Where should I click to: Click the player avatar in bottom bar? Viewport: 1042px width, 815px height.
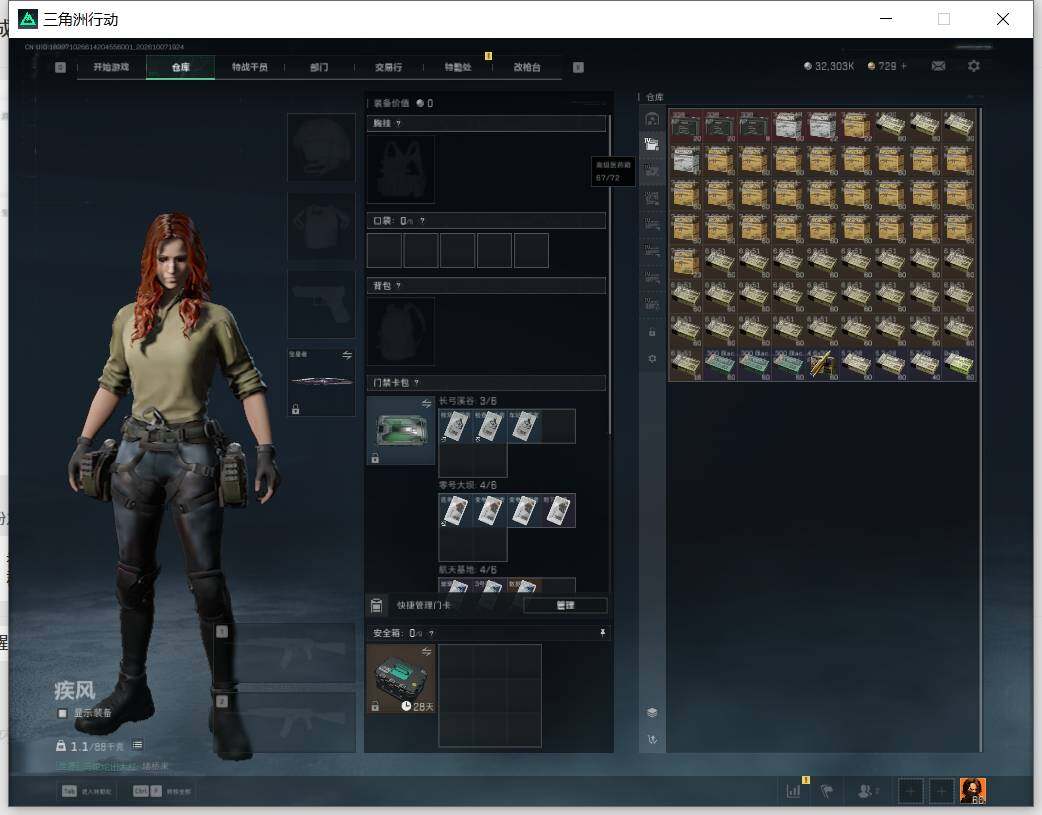tap(973, 791)
